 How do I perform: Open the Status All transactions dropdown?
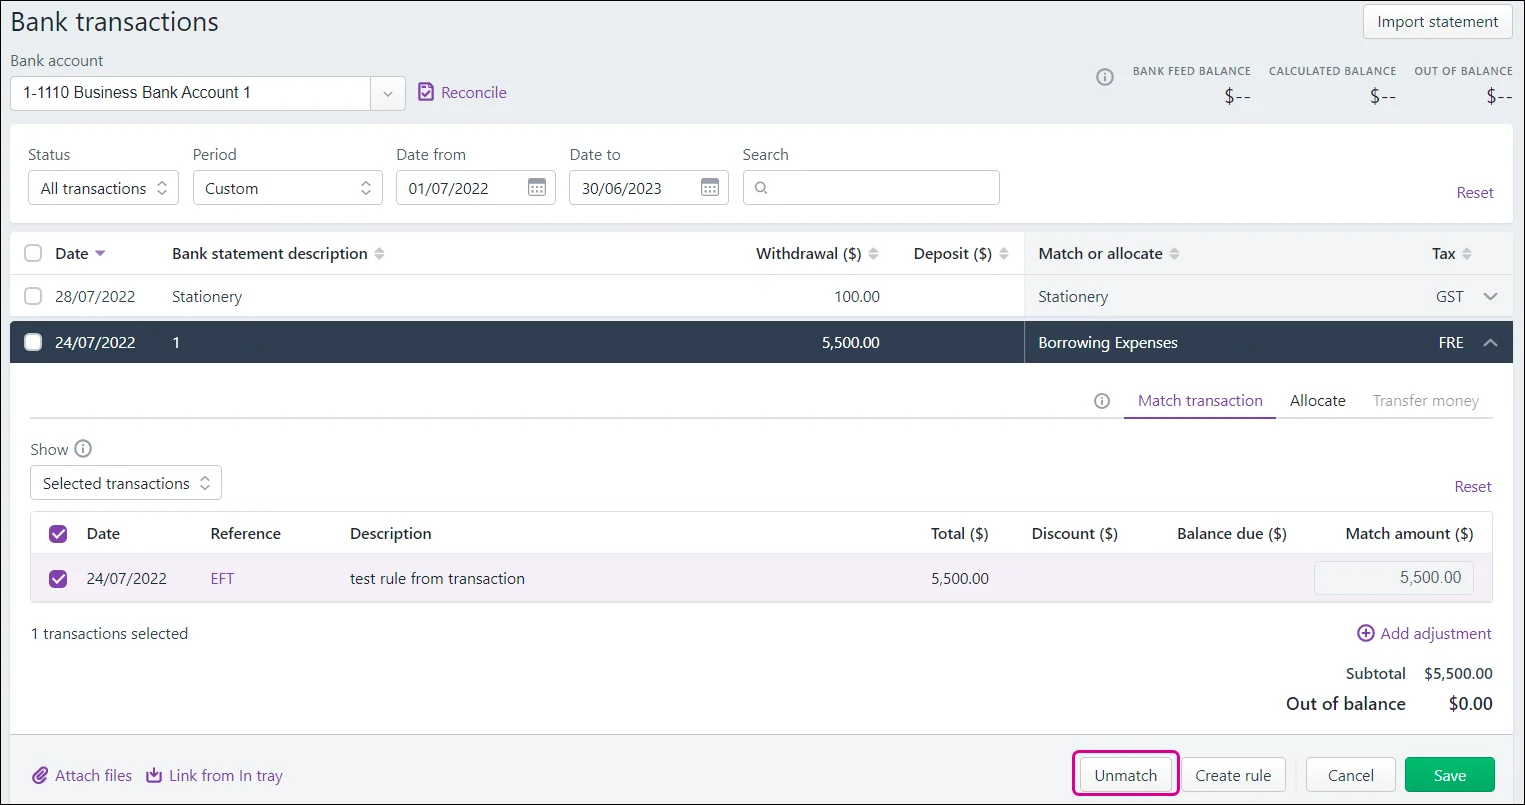coord(103,188)
